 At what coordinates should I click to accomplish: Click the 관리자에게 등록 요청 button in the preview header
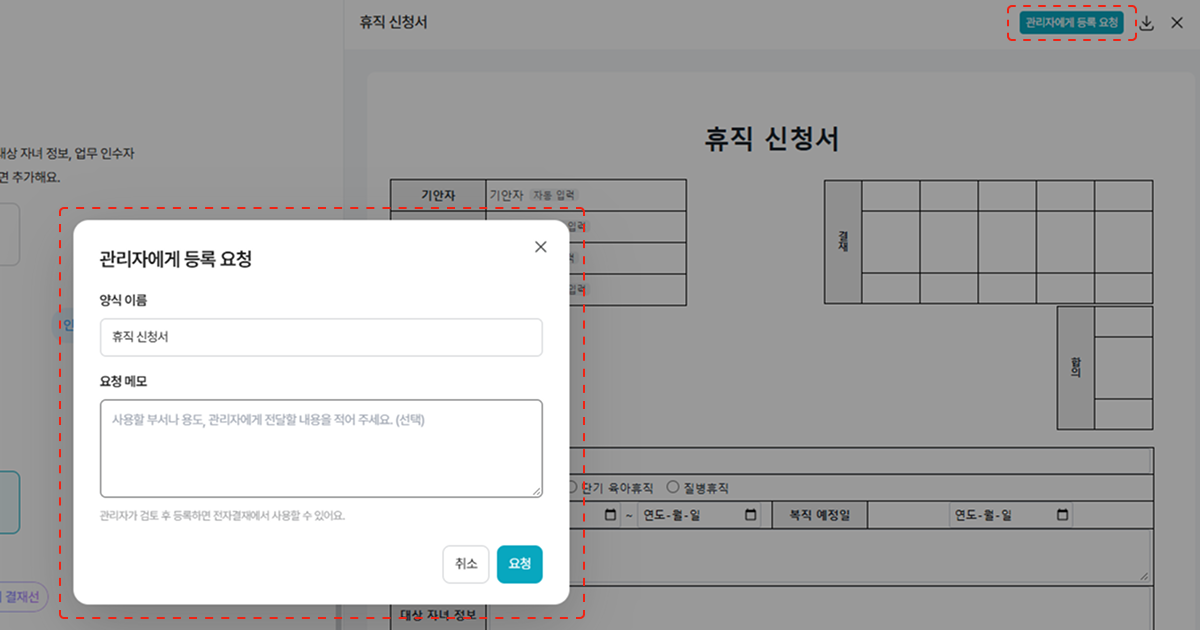click(1072, 23)
